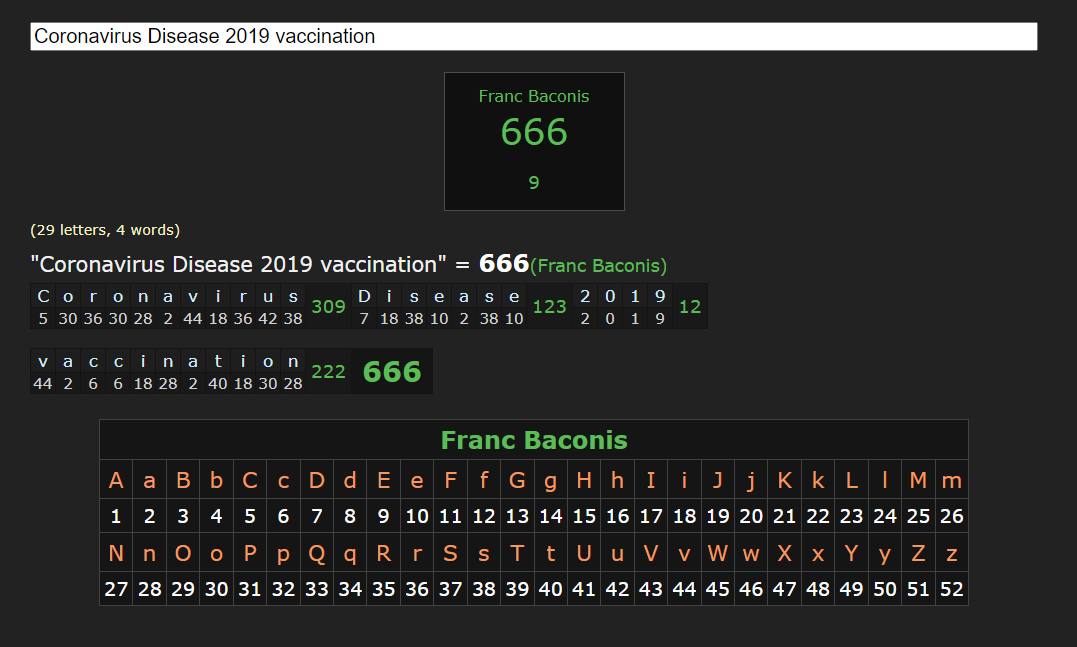Select the Disease word total 123
This screenshot has height=647, width=1077.
tap(549, 306)
